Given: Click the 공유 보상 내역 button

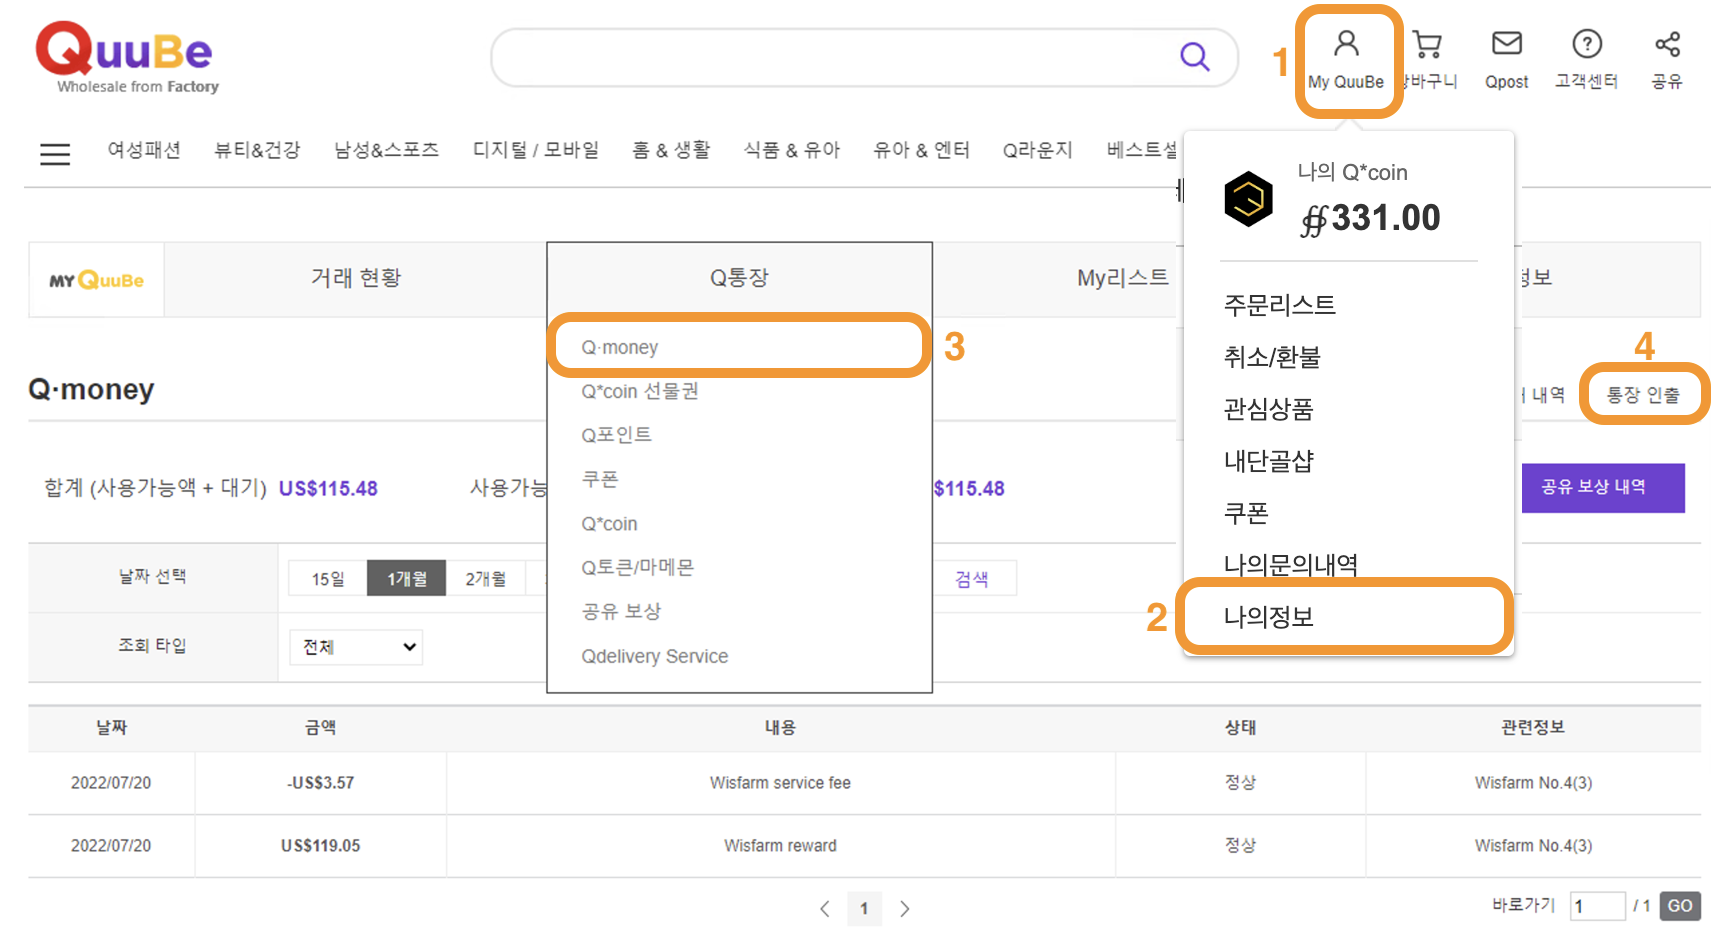Looking at the screenshot, I should click(1603, 488).
